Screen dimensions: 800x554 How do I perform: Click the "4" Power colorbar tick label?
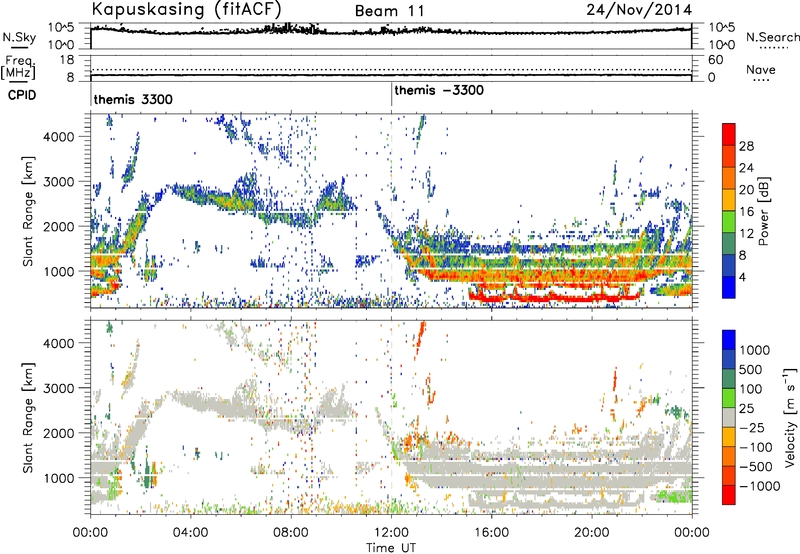click(742, 277)
